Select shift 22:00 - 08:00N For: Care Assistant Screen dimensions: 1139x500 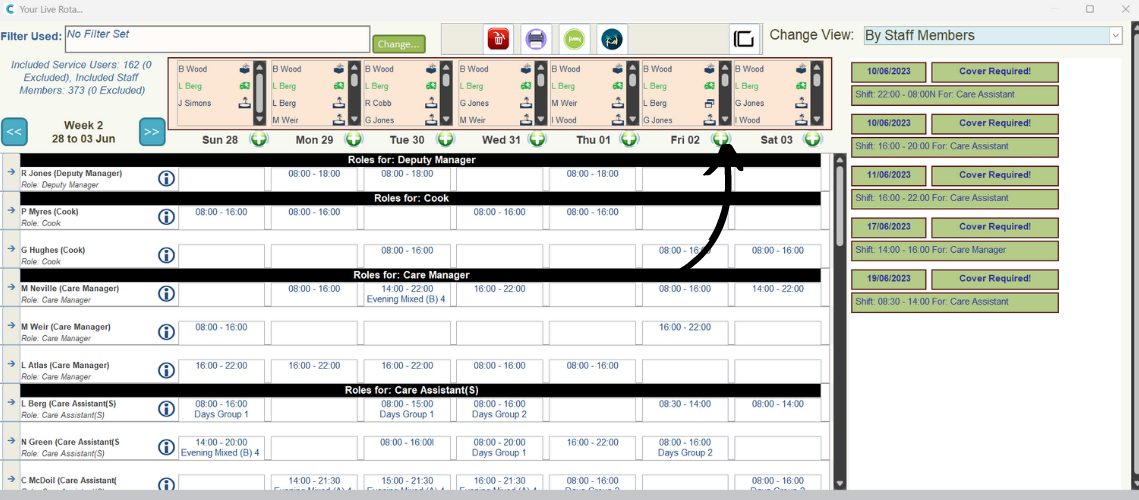click(954, 95)
